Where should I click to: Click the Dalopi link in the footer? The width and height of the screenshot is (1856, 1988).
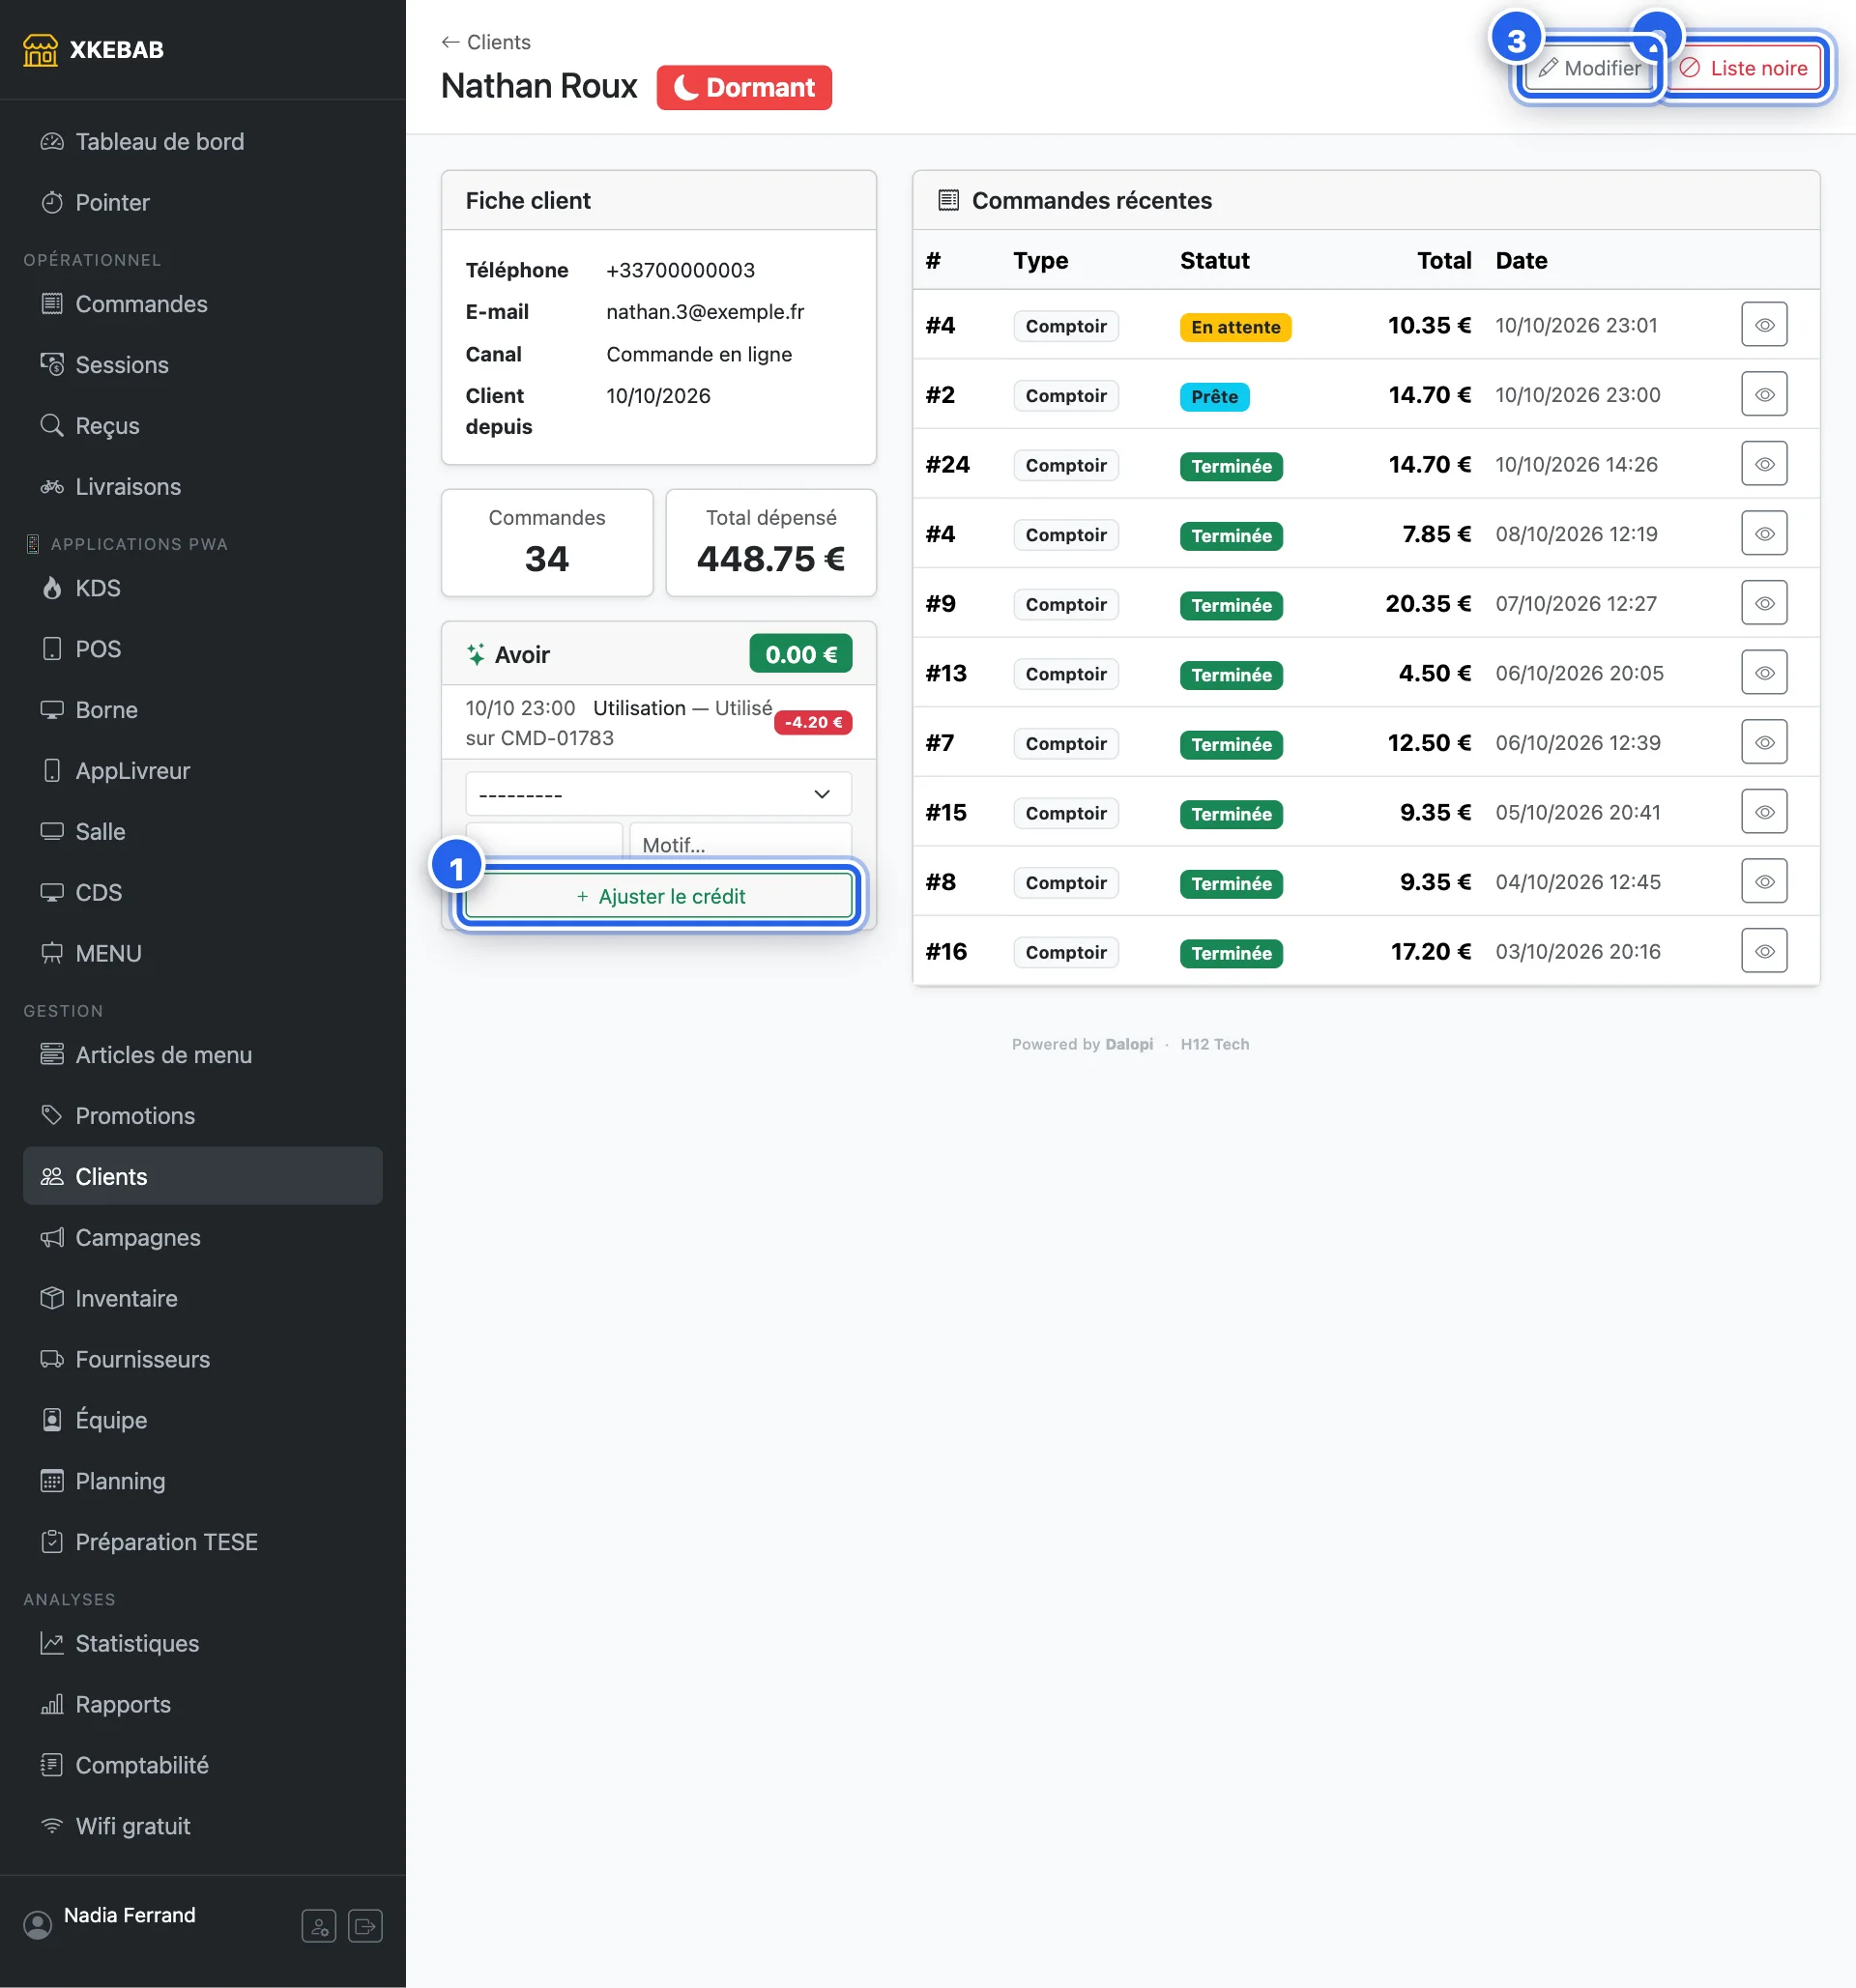point(1129,1044)
